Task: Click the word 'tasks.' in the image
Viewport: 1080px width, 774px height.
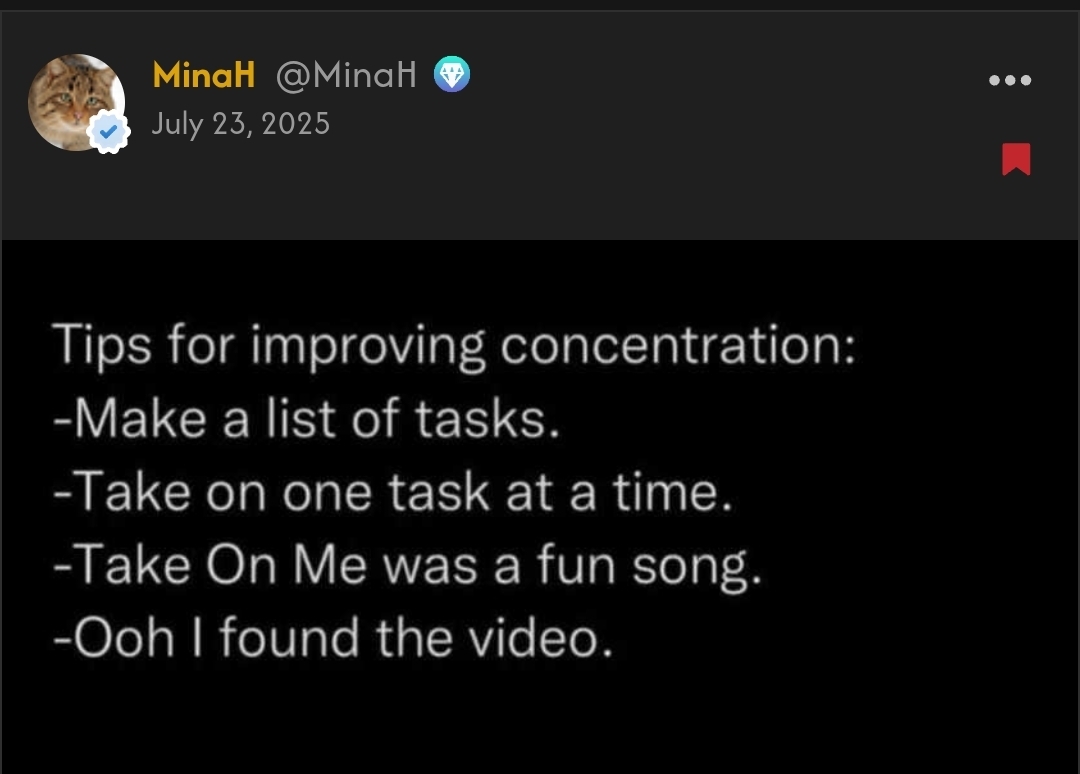Action: pyautogui.click(x=488, y=419)
